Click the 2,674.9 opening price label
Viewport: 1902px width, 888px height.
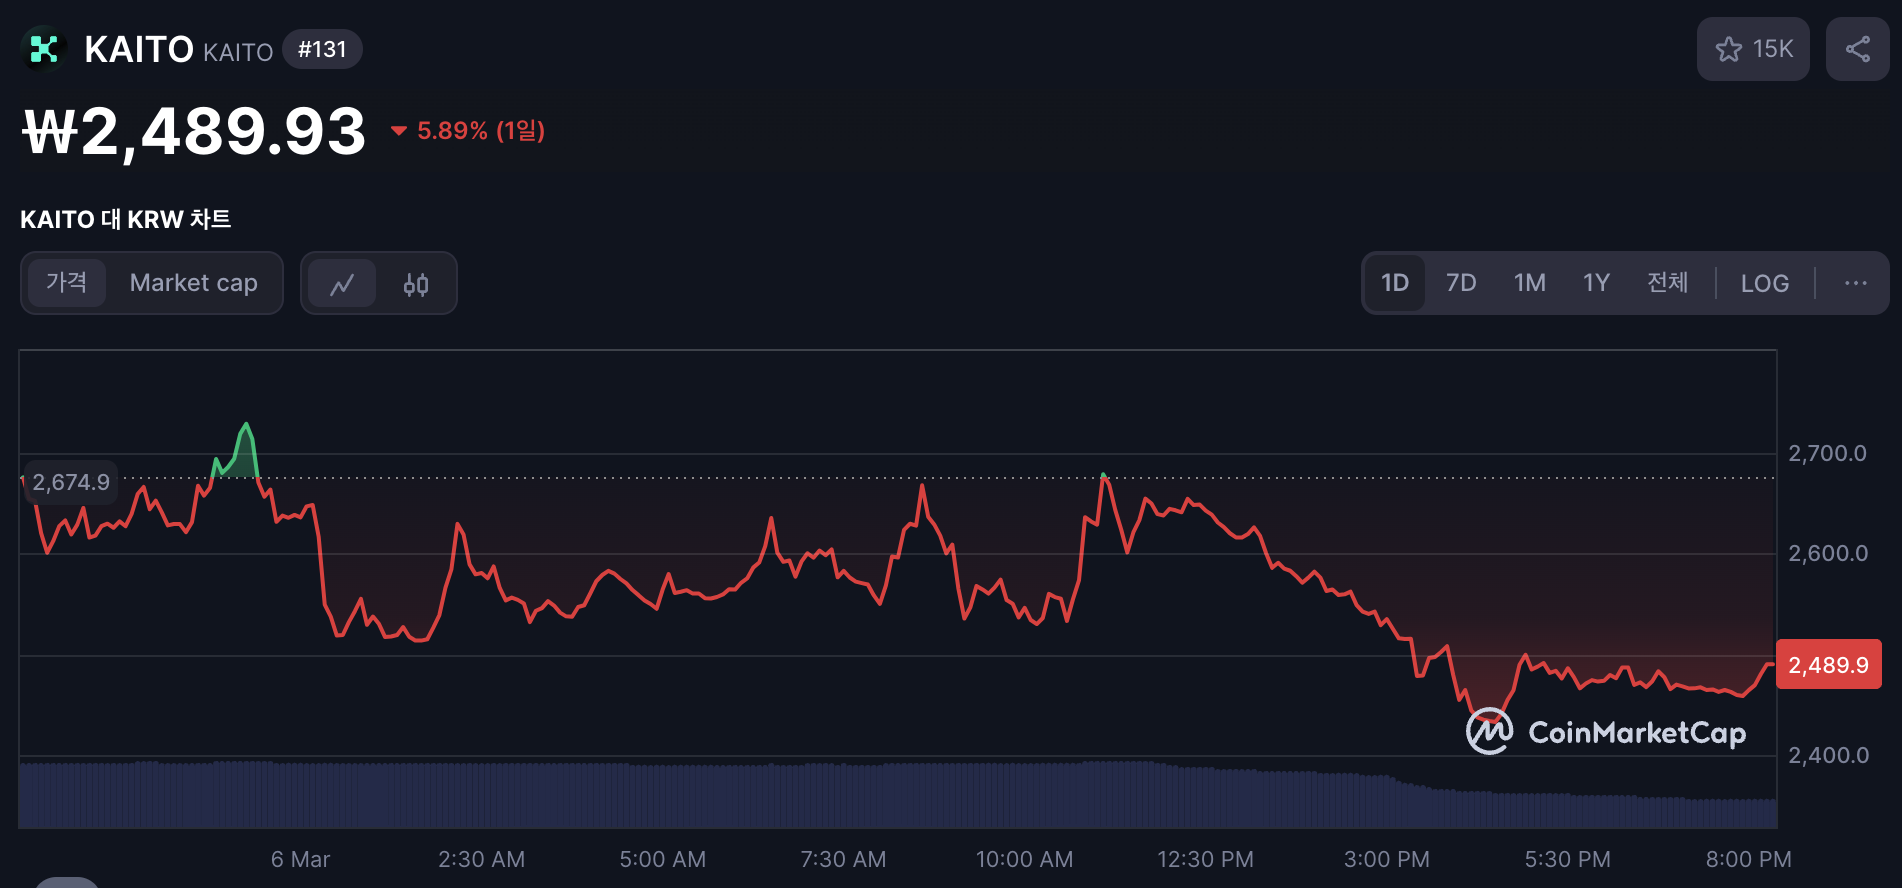coord(71,482)
